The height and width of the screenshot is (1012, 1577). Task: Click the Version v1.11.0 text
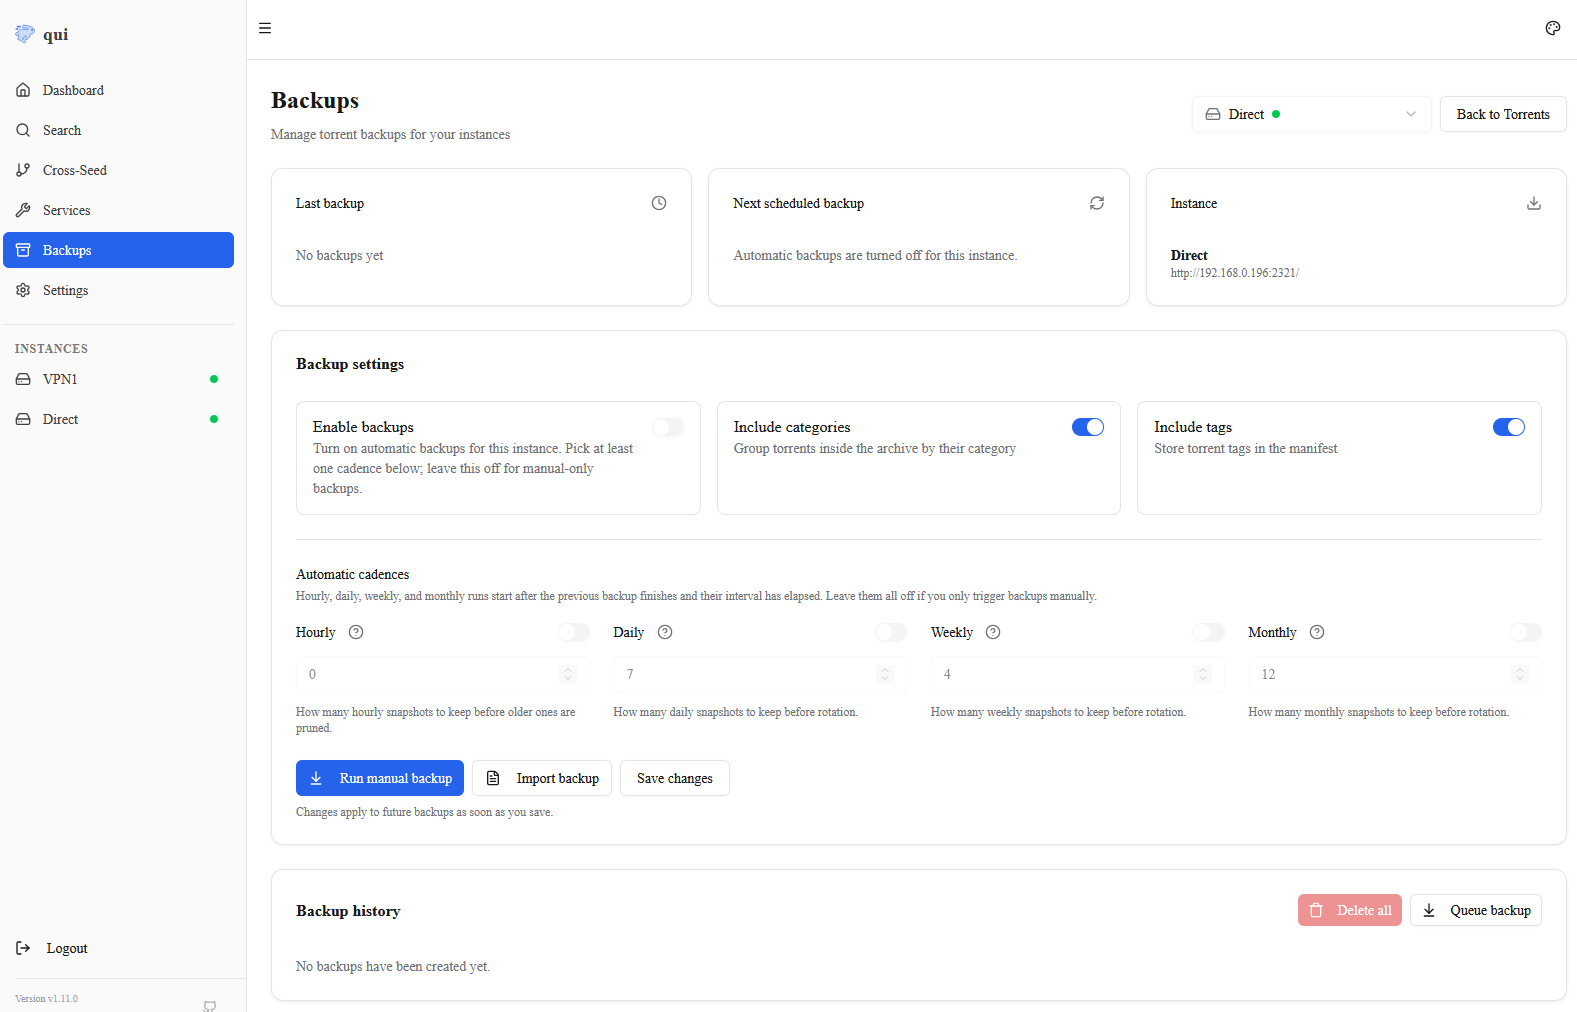[x=46, y=999]
